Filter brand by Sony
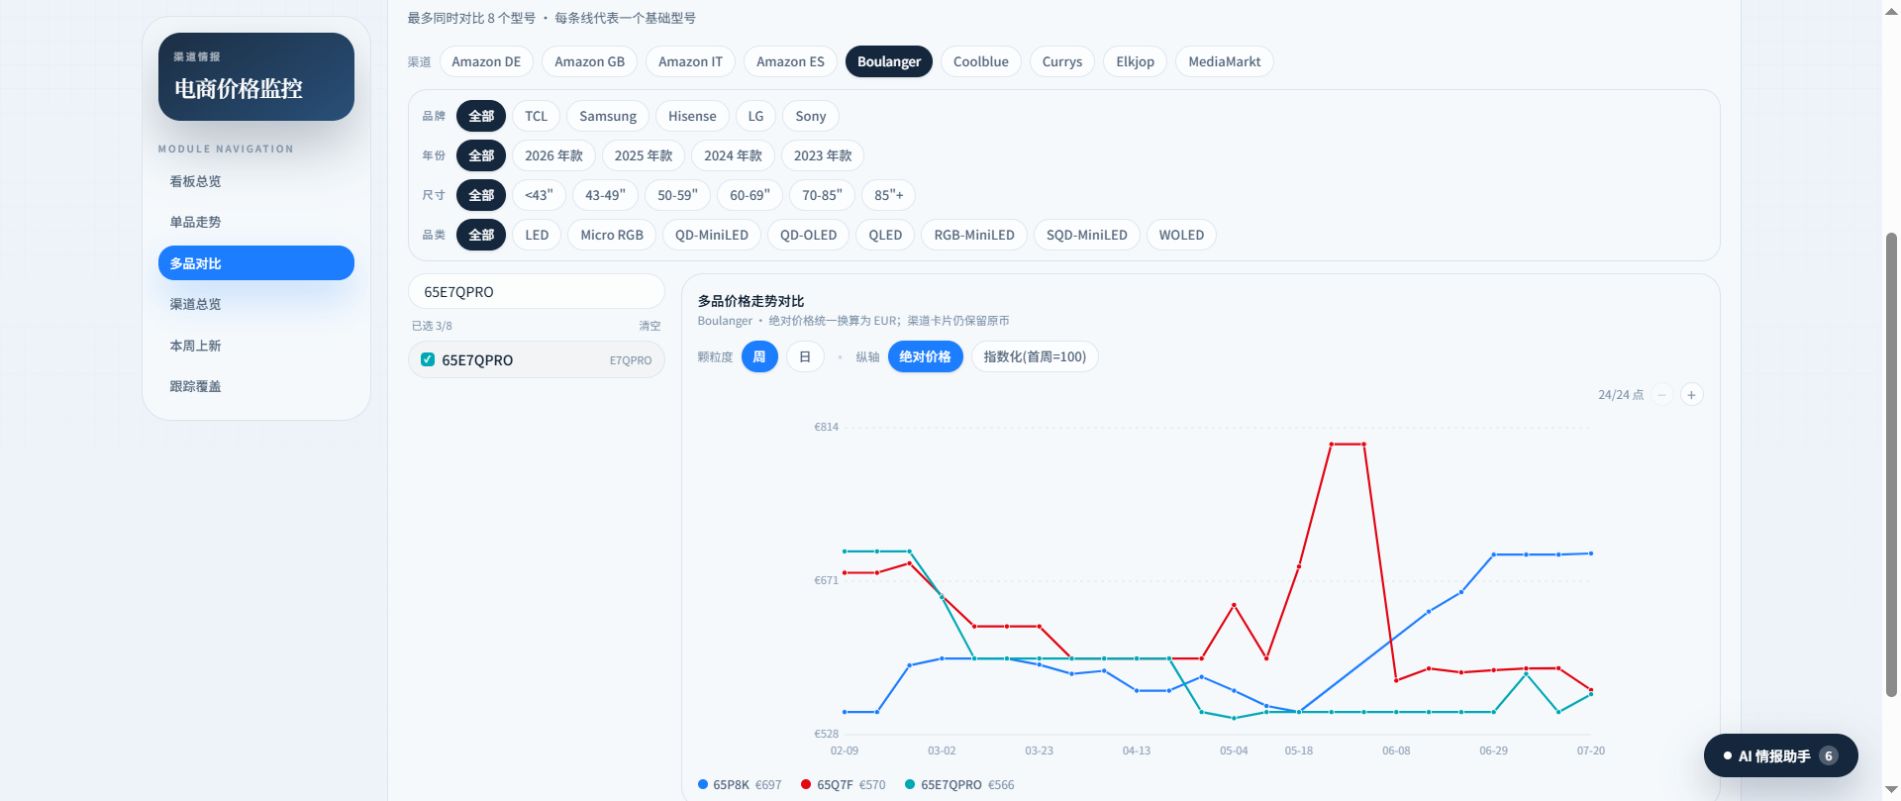The height and width of the screenshot is (801, 1901). point(810,116)
